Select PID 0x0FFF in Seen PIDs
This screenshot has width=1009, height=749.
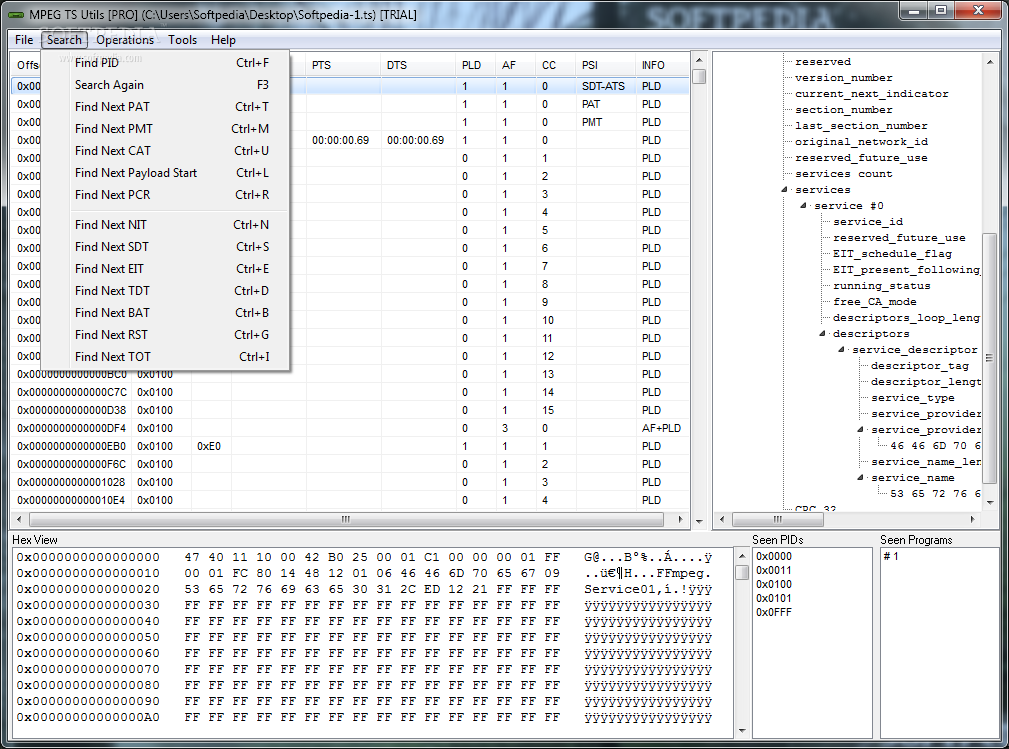tap(773, 613)
